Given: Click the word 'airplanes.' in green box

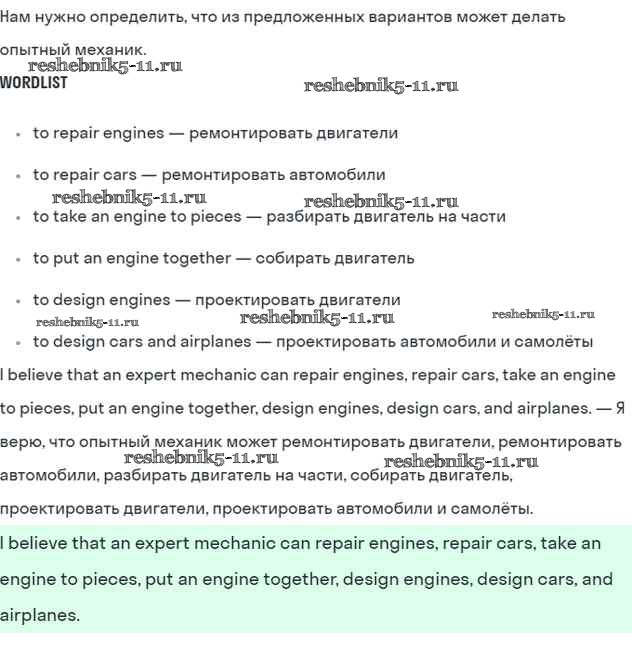Looking at the screenshot, I should [x=40, y=615].
